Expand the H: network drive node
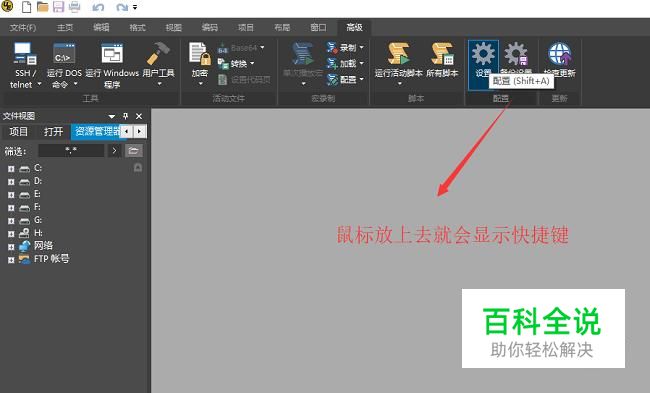The image size is (650, 393). pyautogui.click(x=11, y=234)
